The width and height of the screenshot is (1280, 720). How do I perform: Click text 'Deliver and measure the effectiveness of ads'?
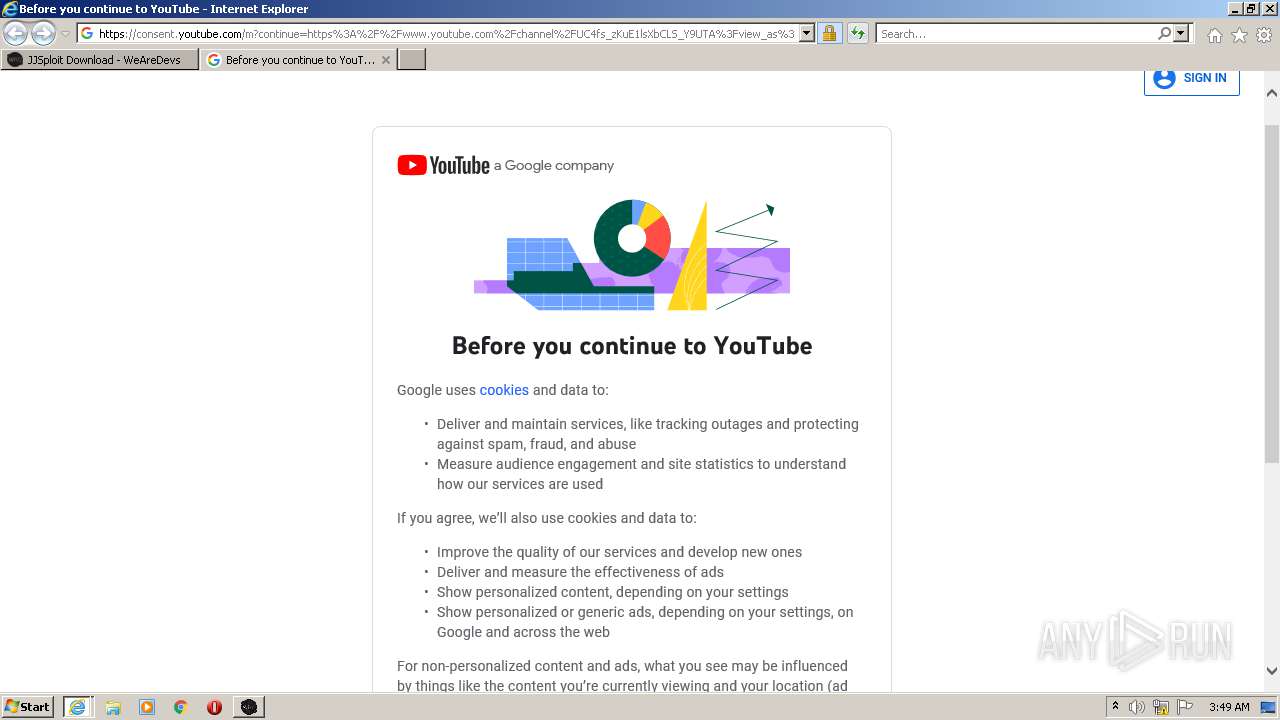click(580, 572)
